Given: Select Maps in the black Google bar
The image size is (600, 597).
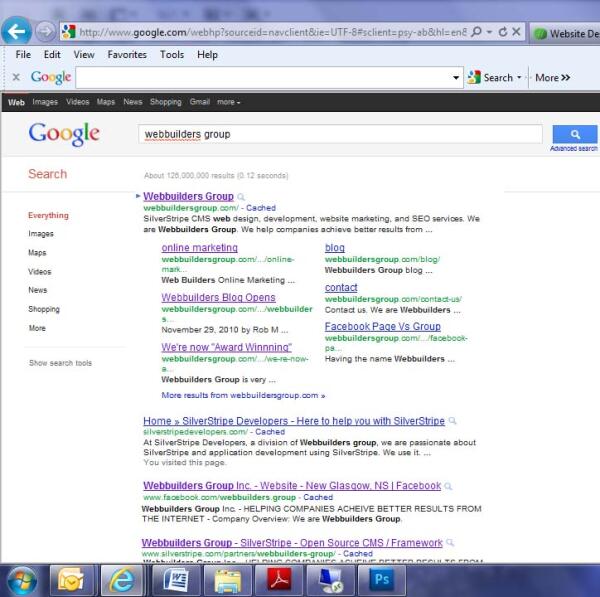Looking at the screenshot, I should [106, 102].
